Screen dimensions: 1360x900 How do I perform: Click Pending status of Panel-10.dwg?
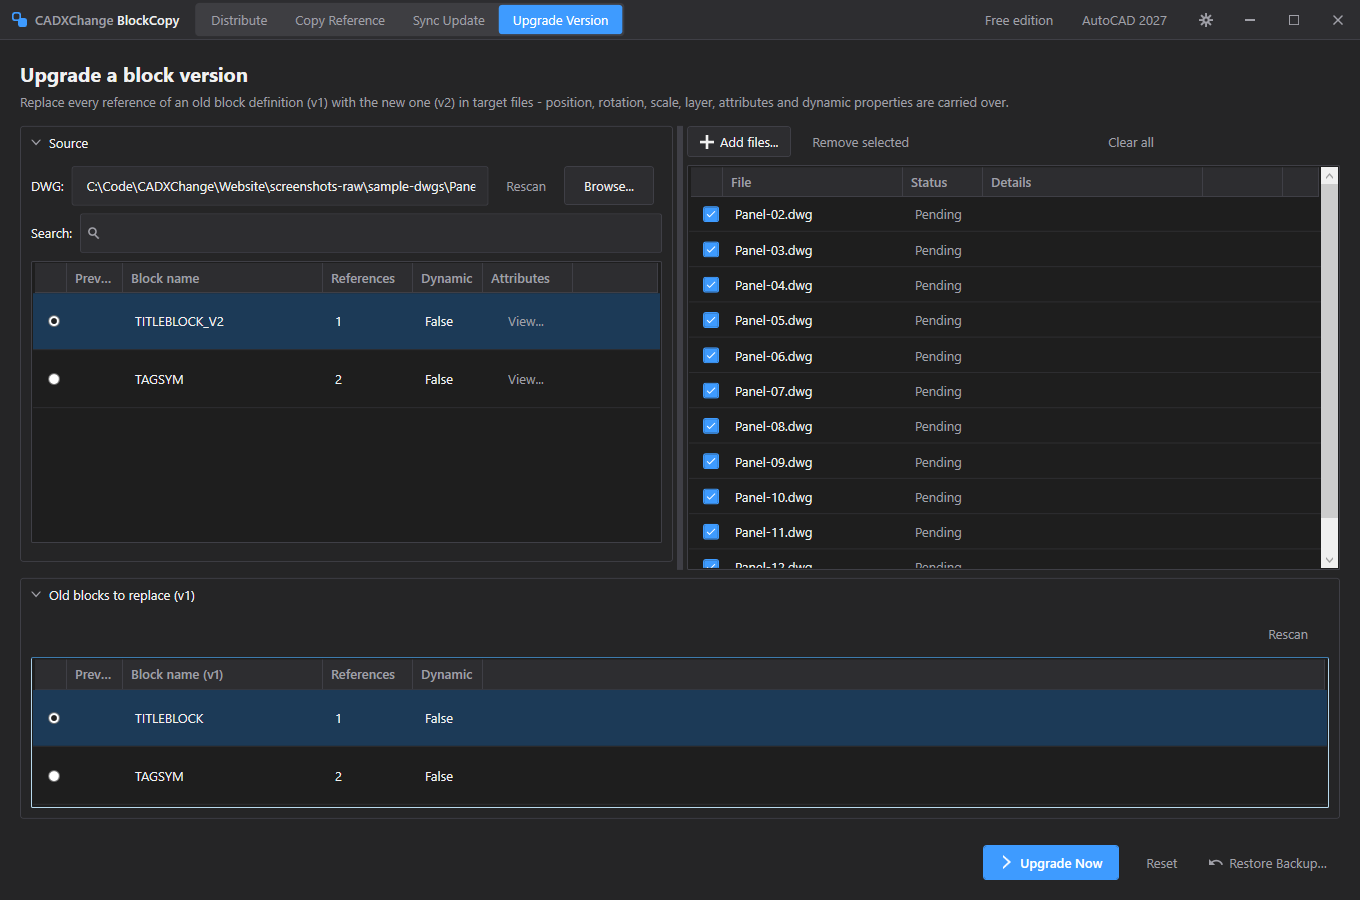click(x=938, y=497)
